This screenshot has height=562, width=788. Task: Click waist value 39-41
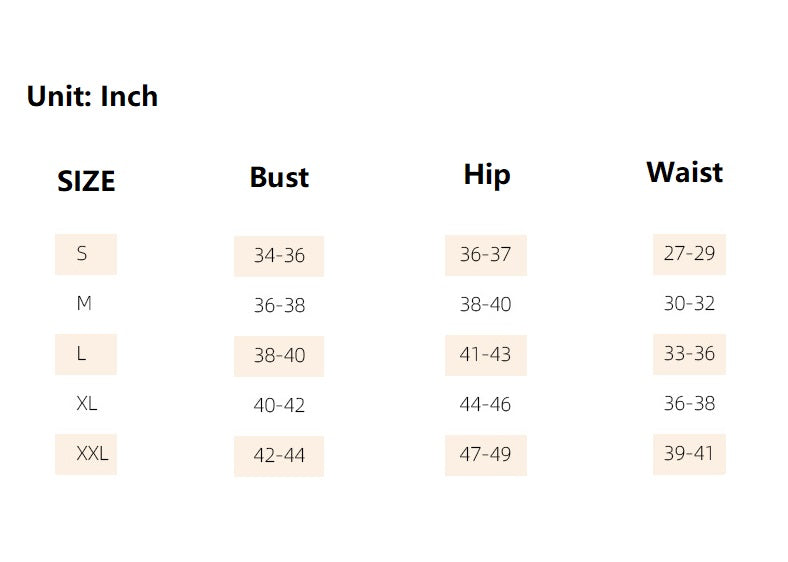(x=690, y=454)
